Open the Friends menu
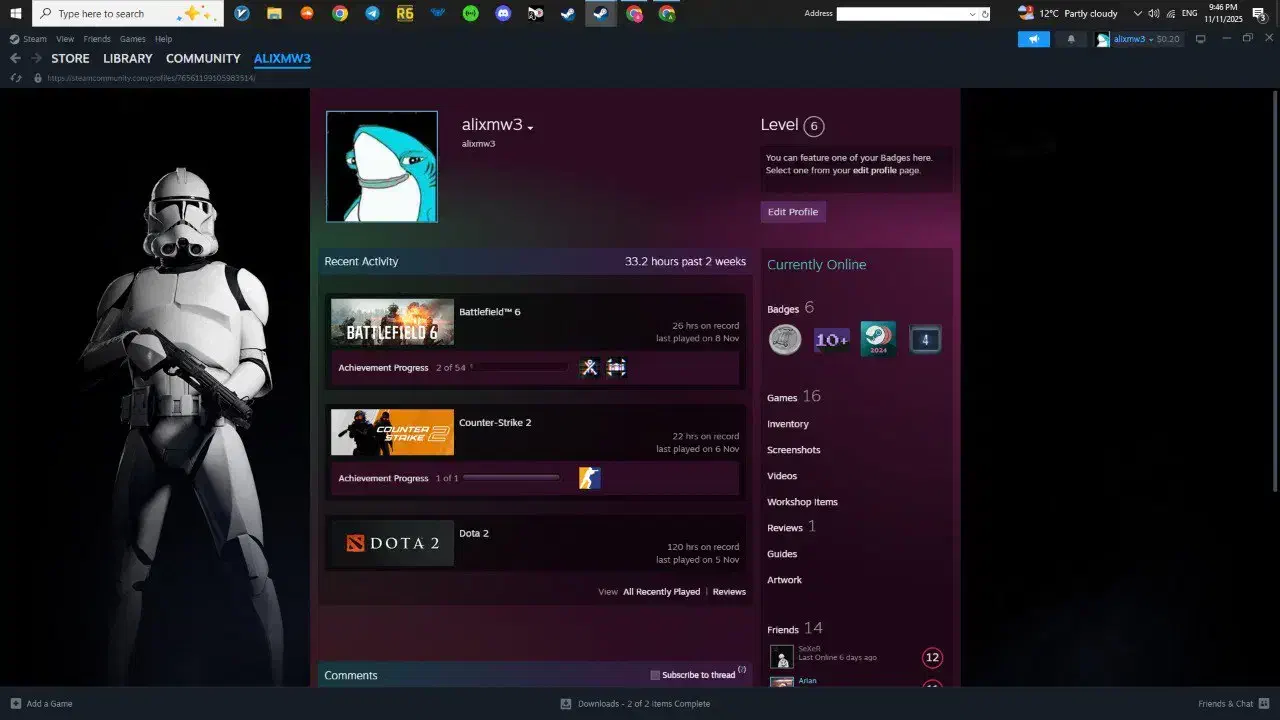This screenshot has height=720, width=1280. tap(97, 39)
